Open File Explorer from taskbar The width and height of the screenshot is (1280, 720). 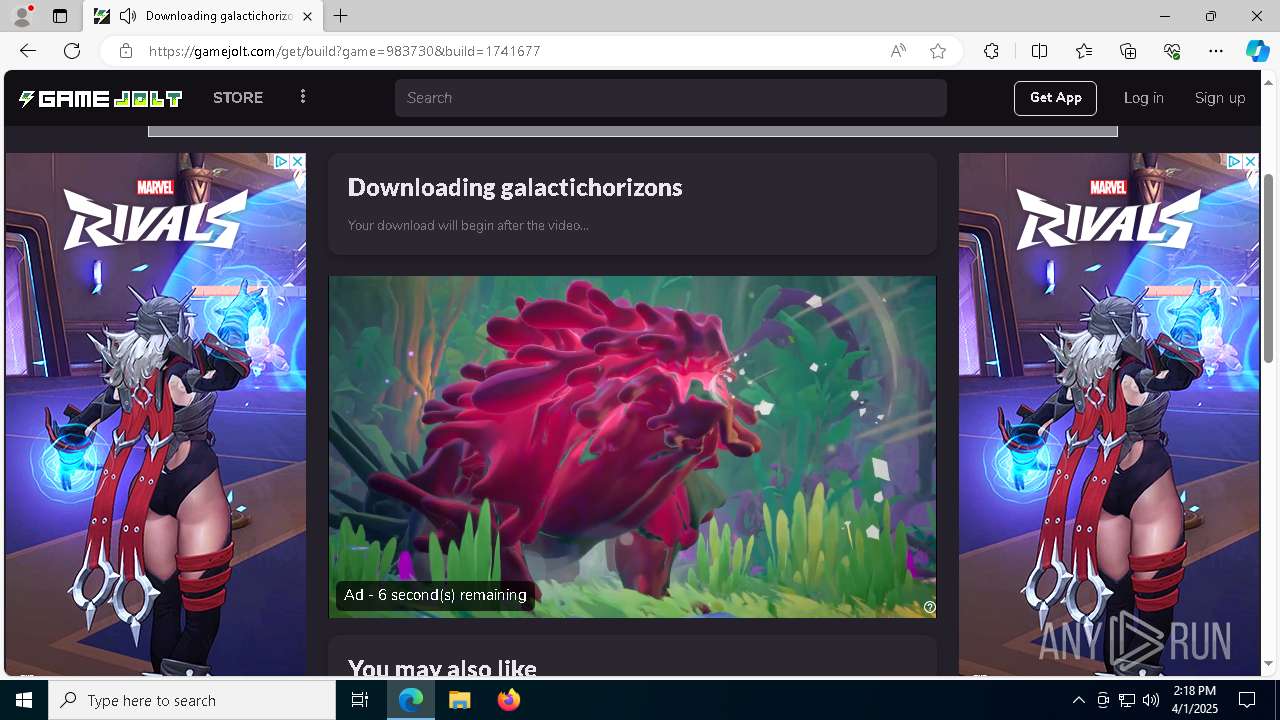[x=460, y=700]
